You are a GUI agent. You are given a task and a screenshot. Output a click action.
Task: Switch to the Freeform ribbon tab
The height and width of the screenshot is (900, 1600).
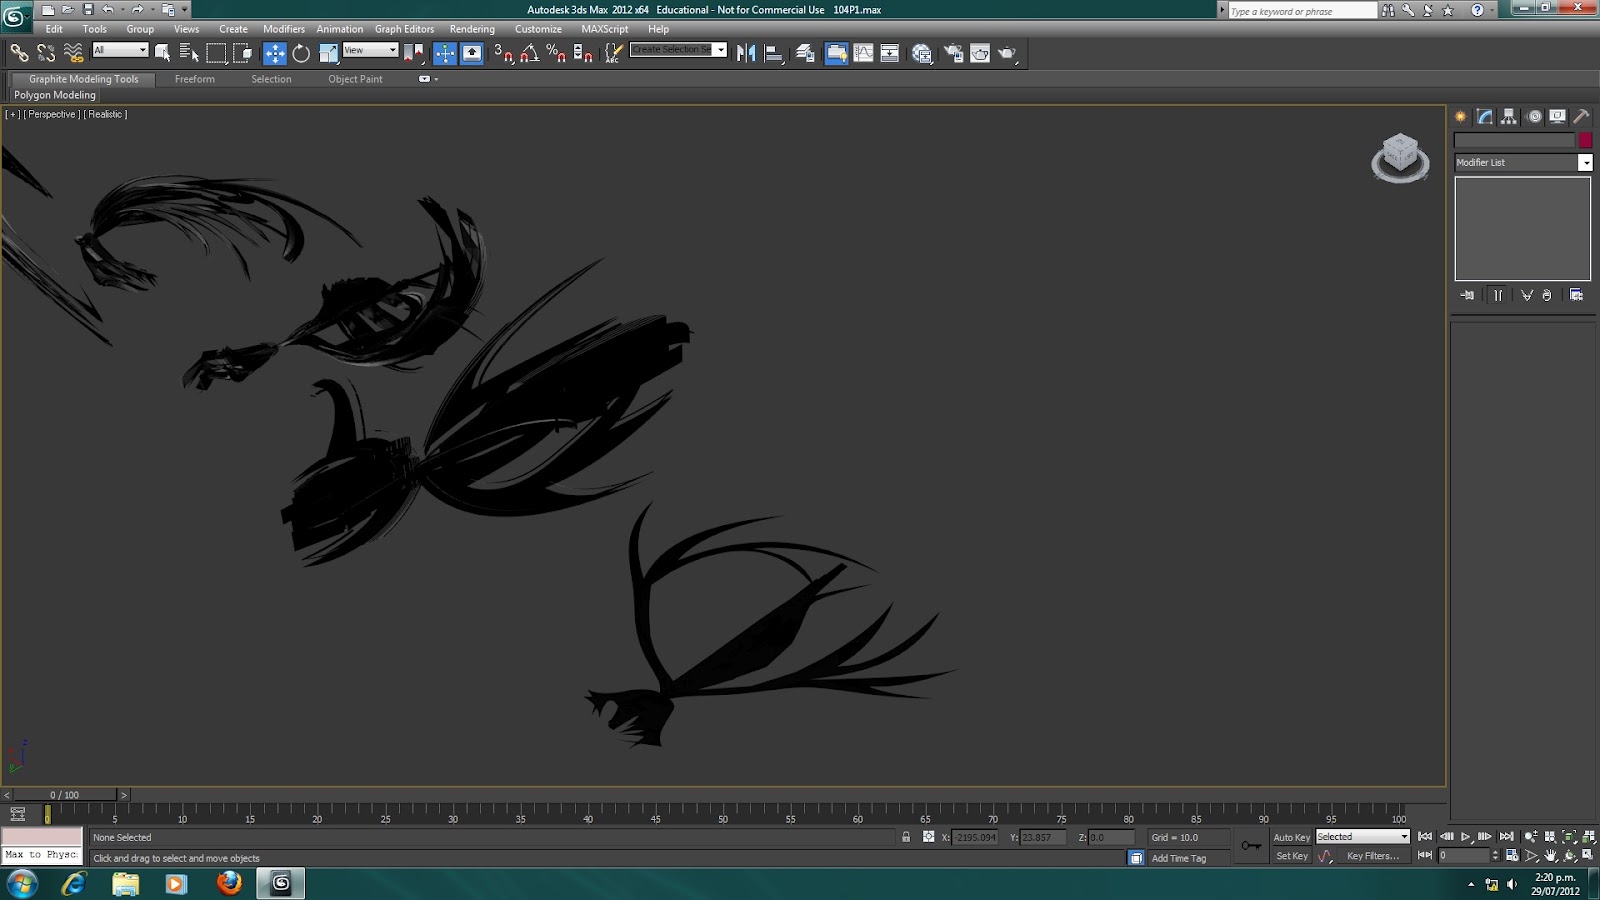(x=195, y=79)
